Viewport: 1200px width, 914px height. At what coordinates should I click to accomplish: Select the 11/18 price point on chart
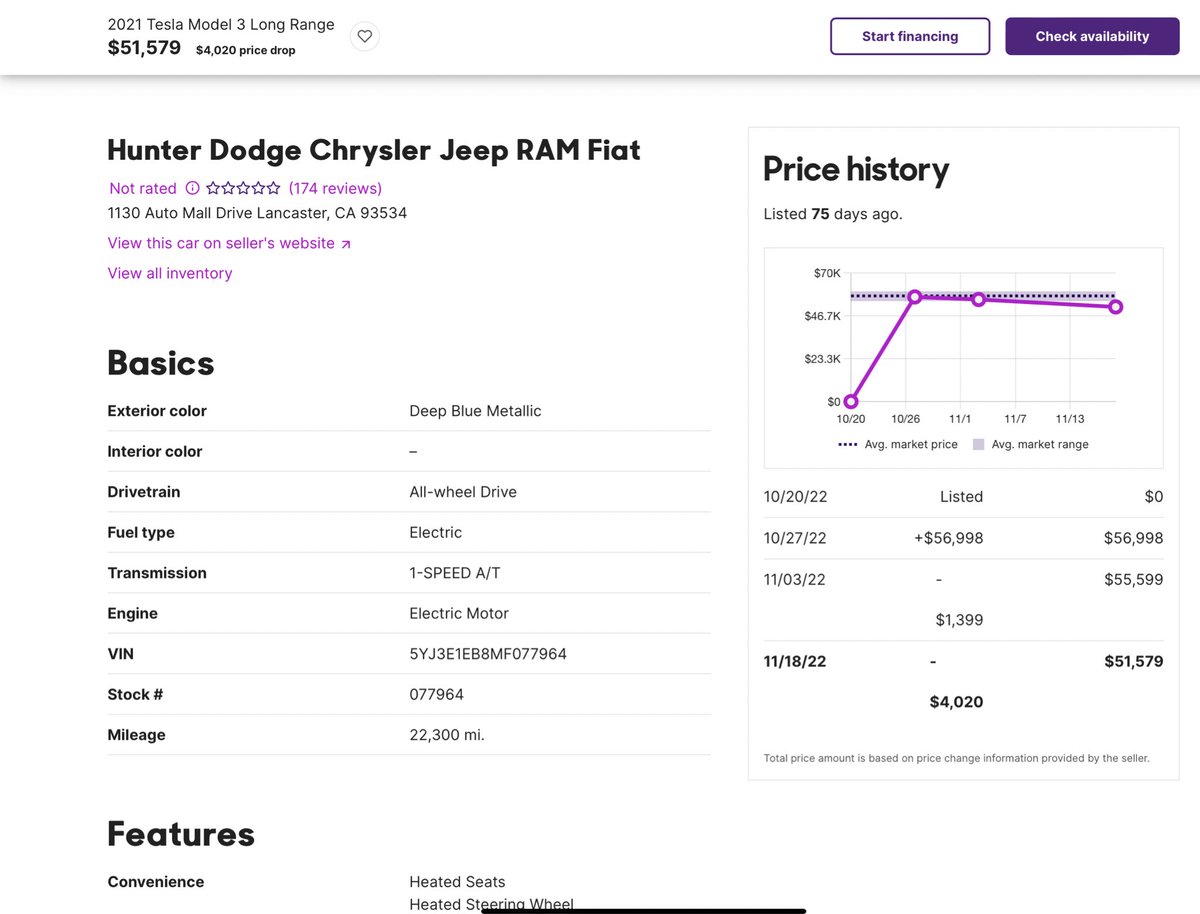coord(1116,307)
